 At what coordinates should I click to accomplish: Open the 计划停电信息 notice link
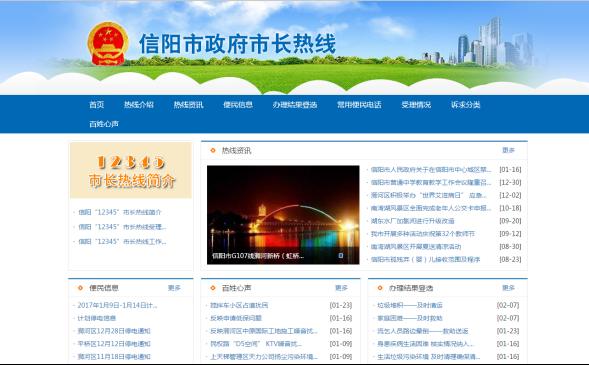tap(97, 318)
